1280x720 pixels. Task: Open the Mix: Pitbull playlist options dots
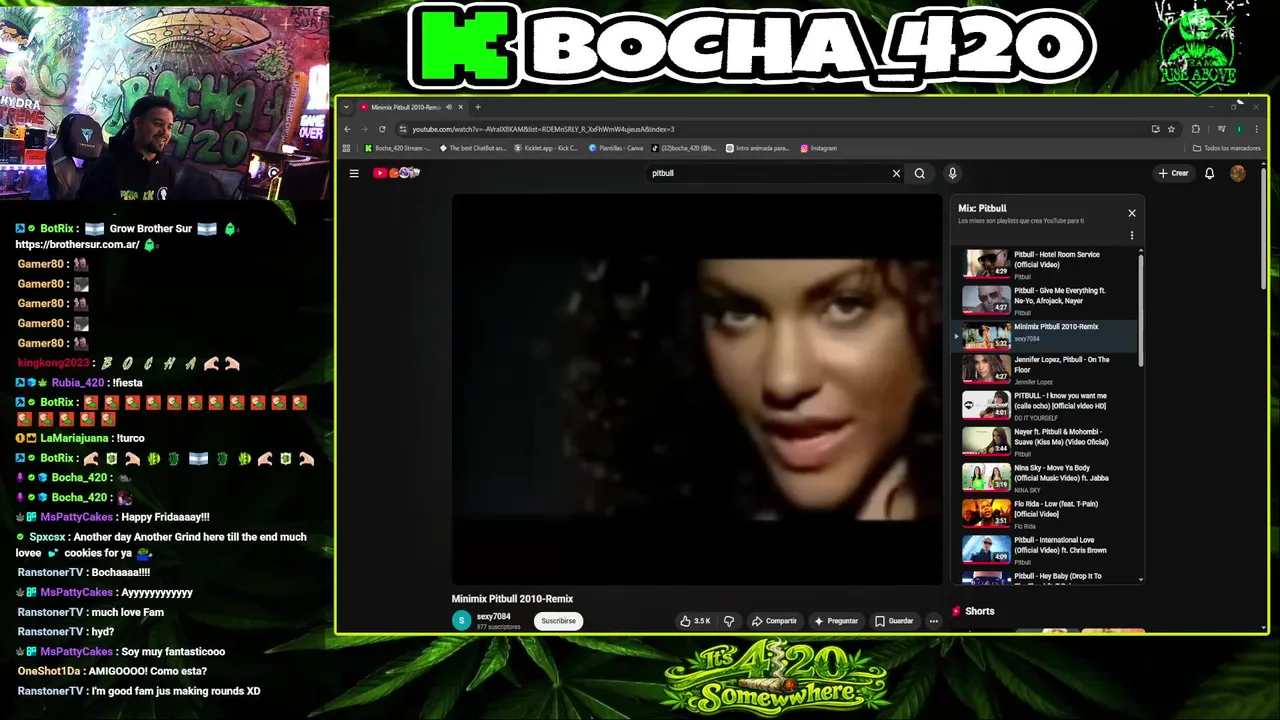point(1132,236)
